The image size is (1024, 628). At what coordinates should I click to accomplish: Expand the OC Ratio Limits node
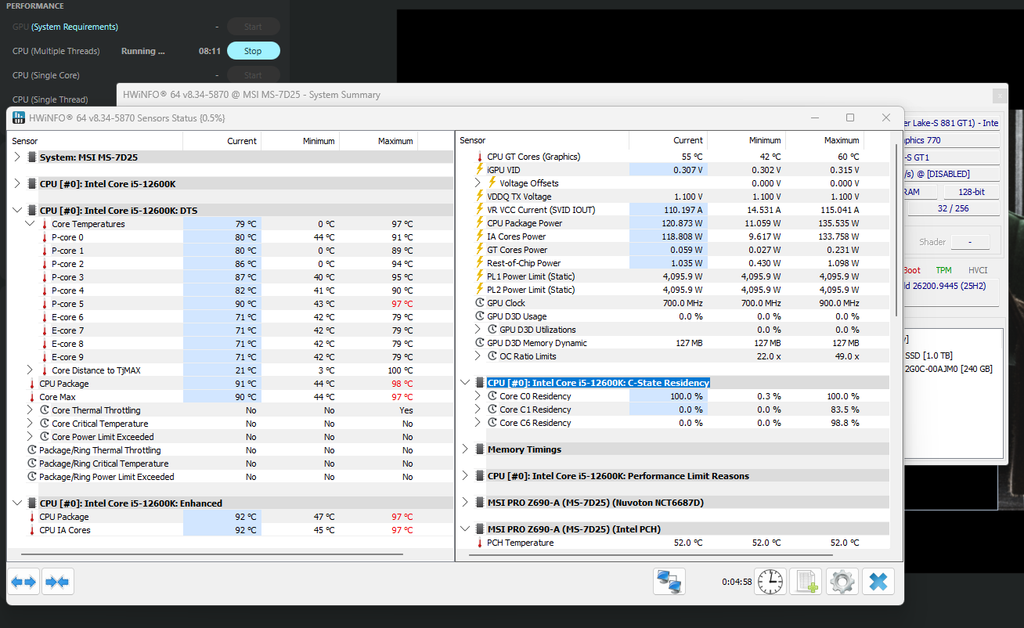tap(477, 356)
